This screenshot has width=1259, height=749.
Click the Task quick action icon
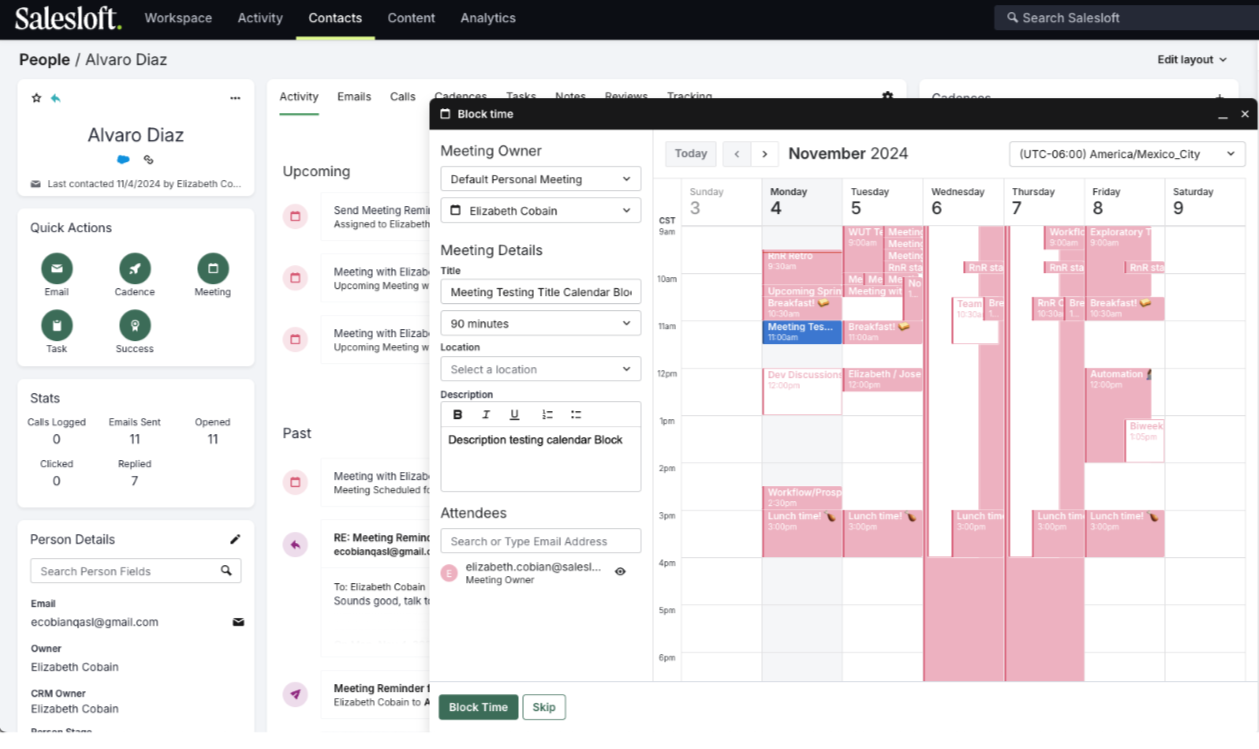click(x=57, y=325)
